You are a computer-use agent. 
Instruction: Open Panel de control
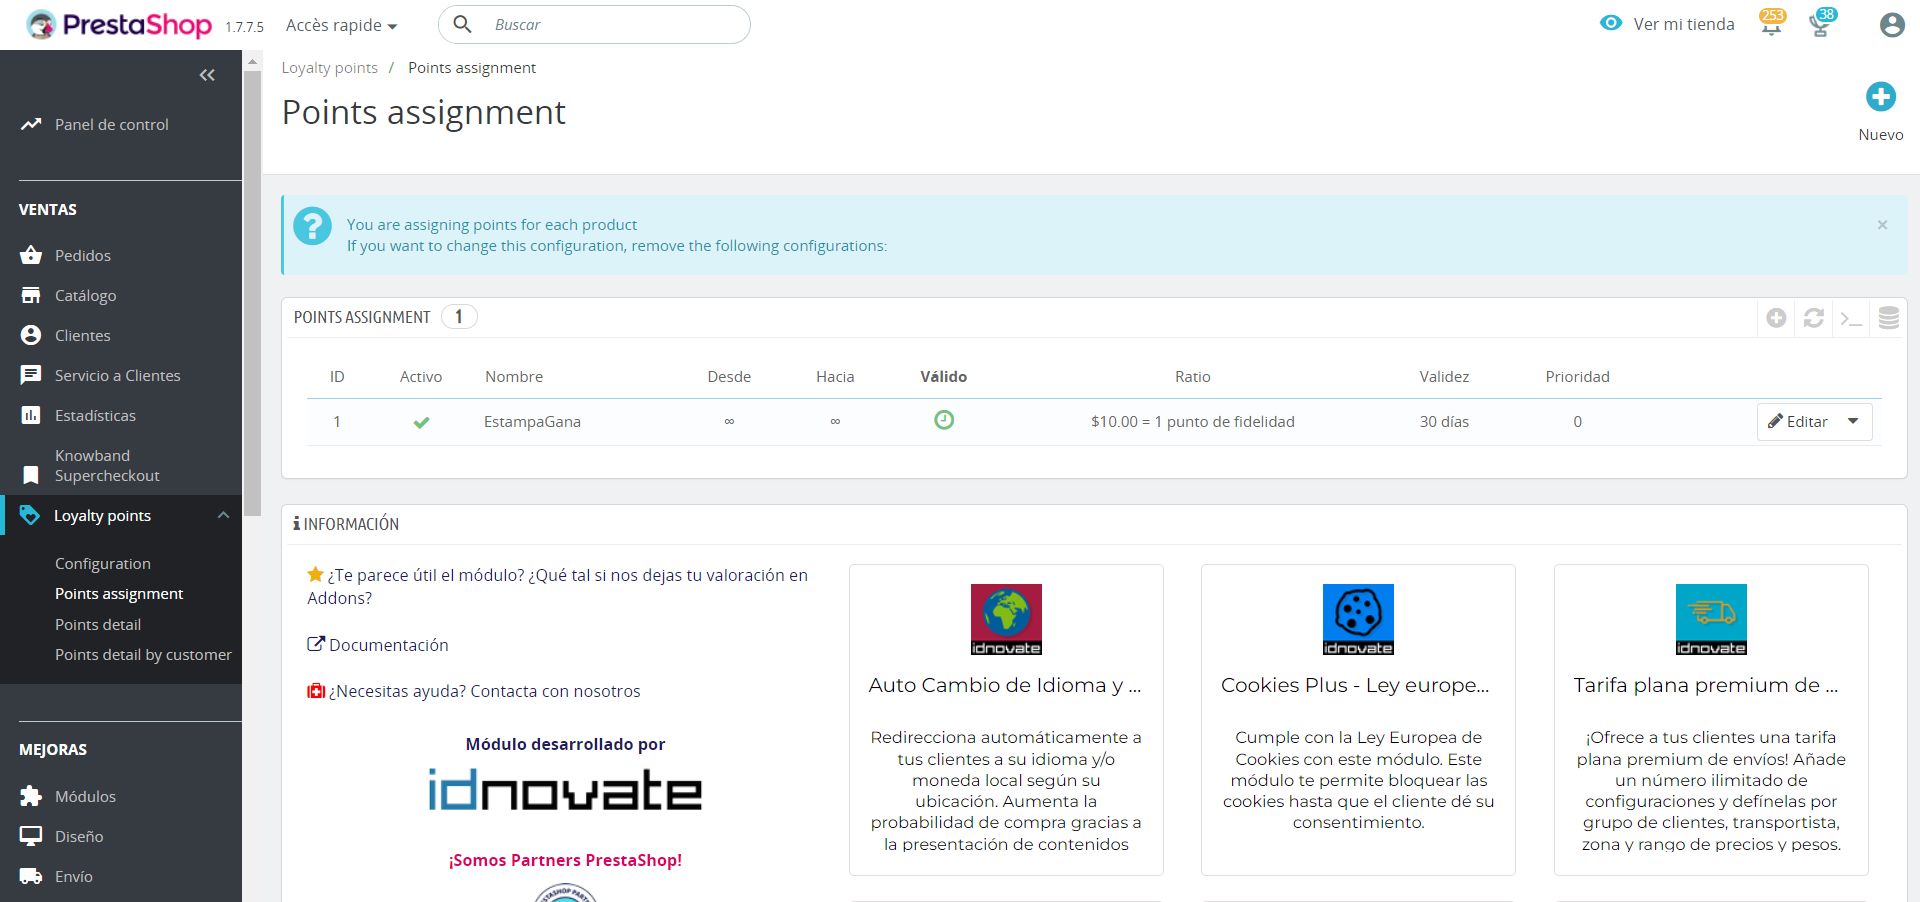111,124
